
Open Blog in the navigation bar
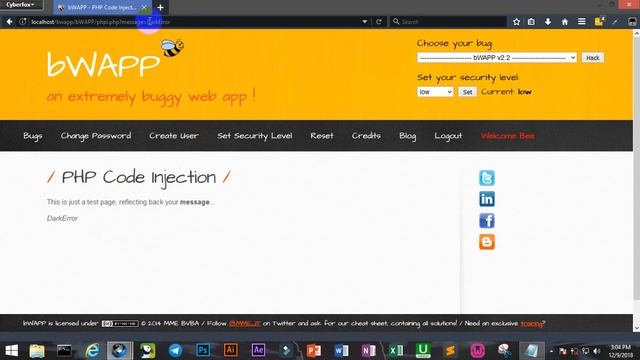408,136
